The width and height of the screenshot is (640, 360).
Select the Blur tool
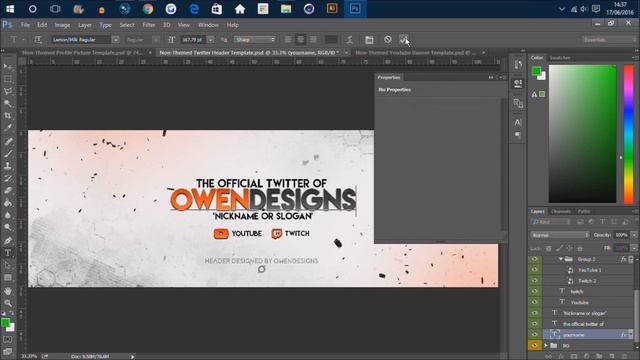point(8,215)
